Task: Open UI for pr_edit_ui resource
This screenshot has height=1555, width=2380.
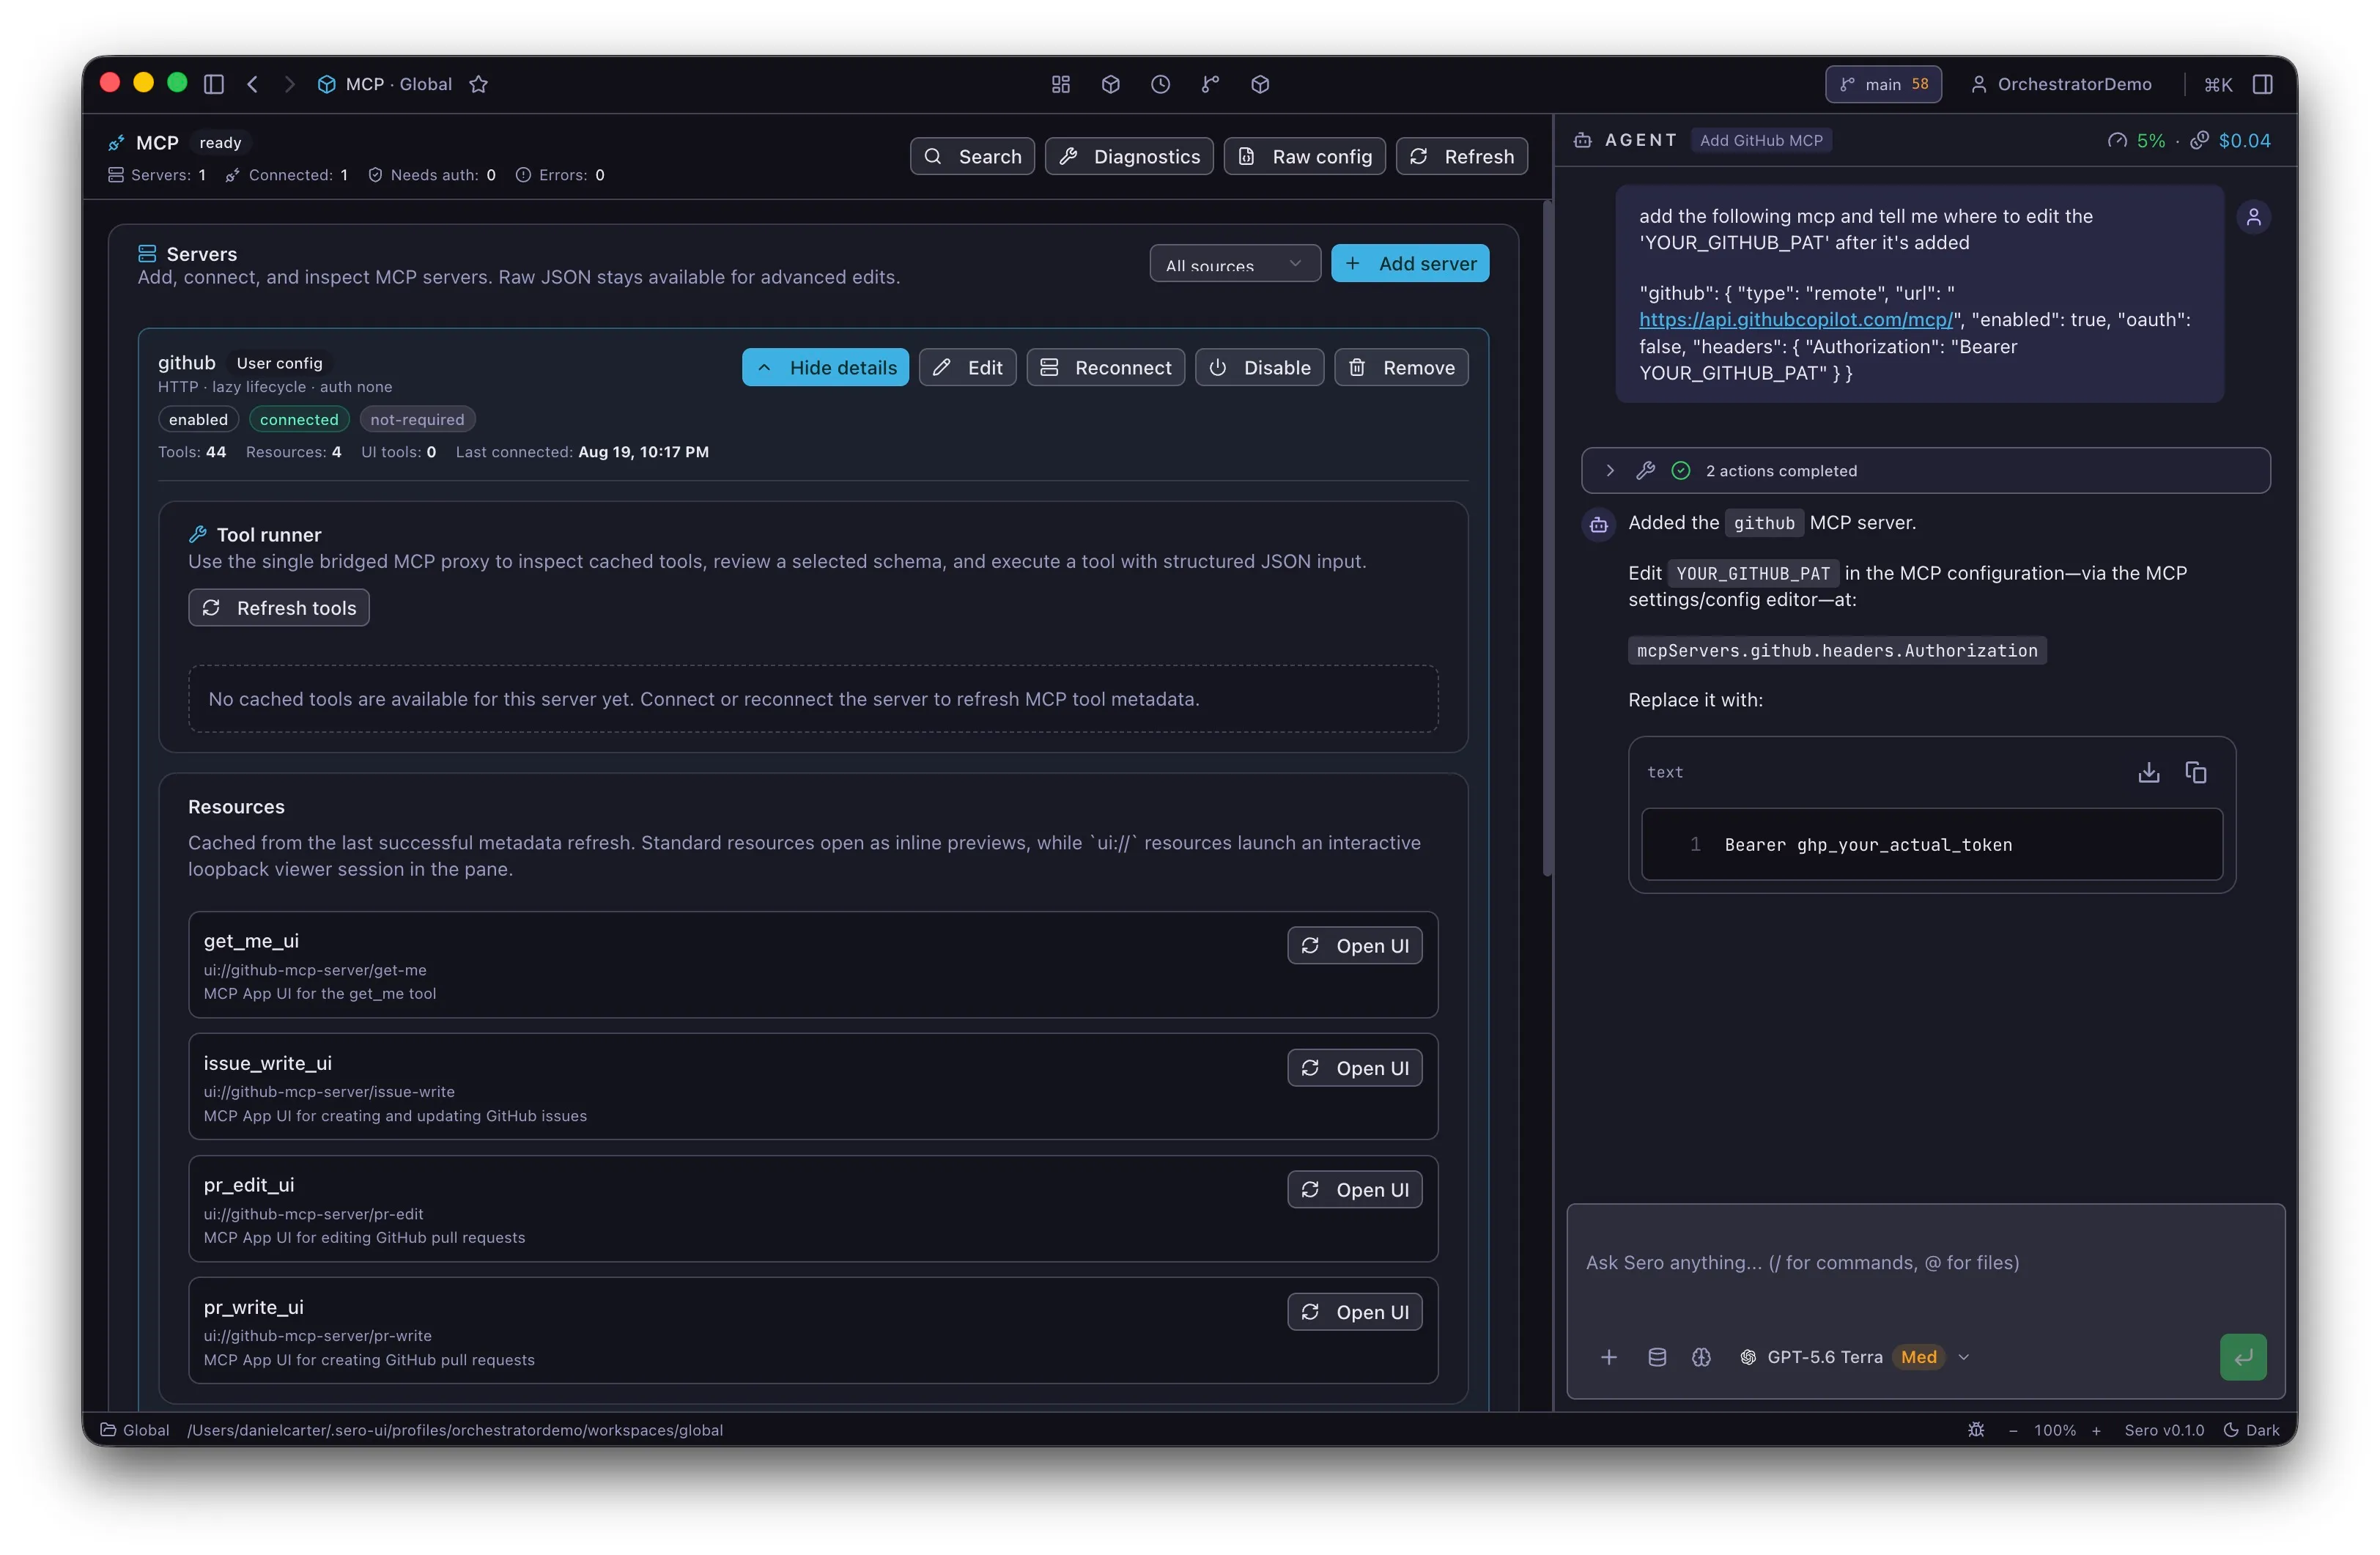Action: click(1355, 1190)
